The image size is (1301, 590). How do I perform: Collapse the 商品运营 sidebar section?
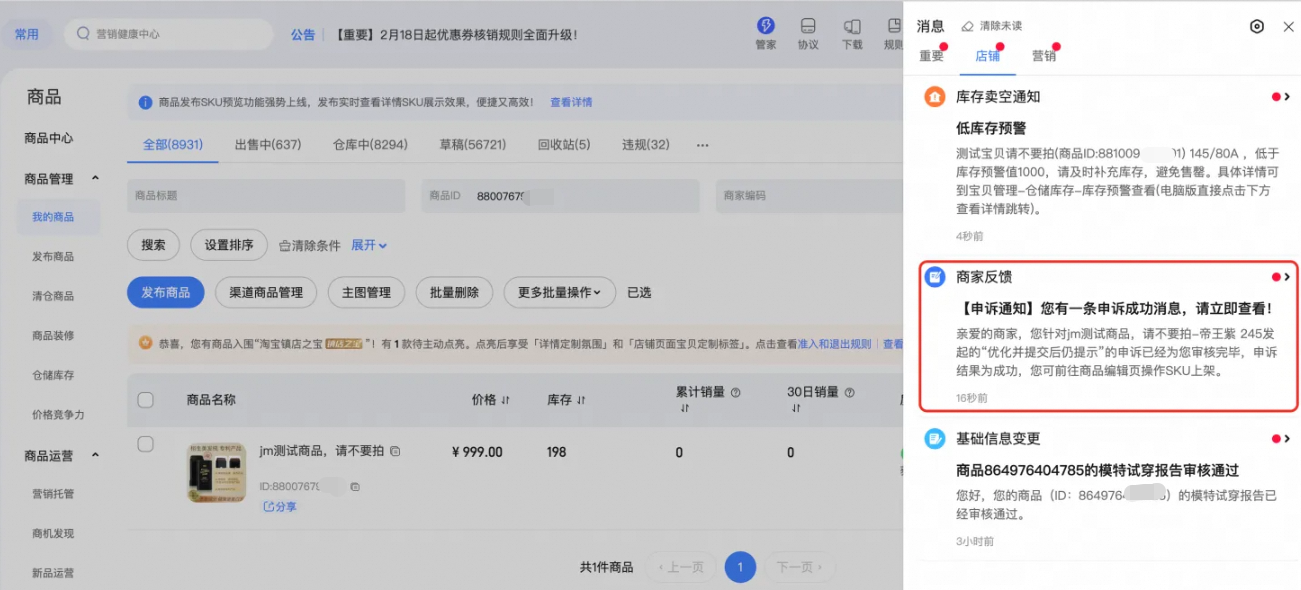(x=96, y=455)
